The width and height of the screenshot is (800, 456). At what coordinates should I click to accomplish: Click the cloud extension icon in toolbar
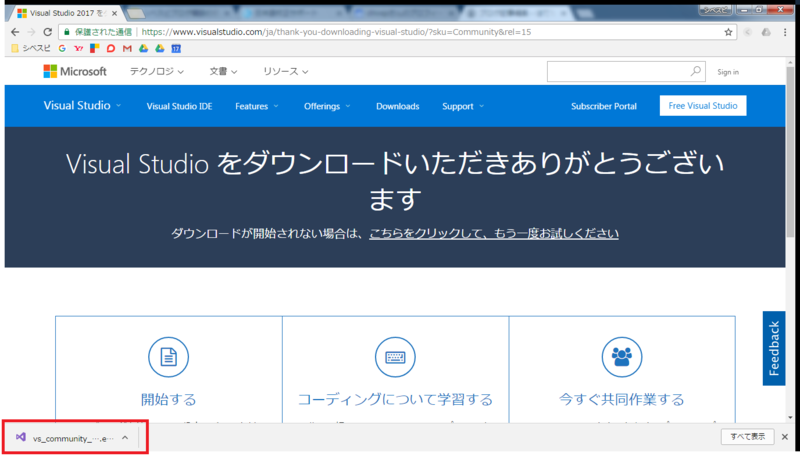point(766,32)
